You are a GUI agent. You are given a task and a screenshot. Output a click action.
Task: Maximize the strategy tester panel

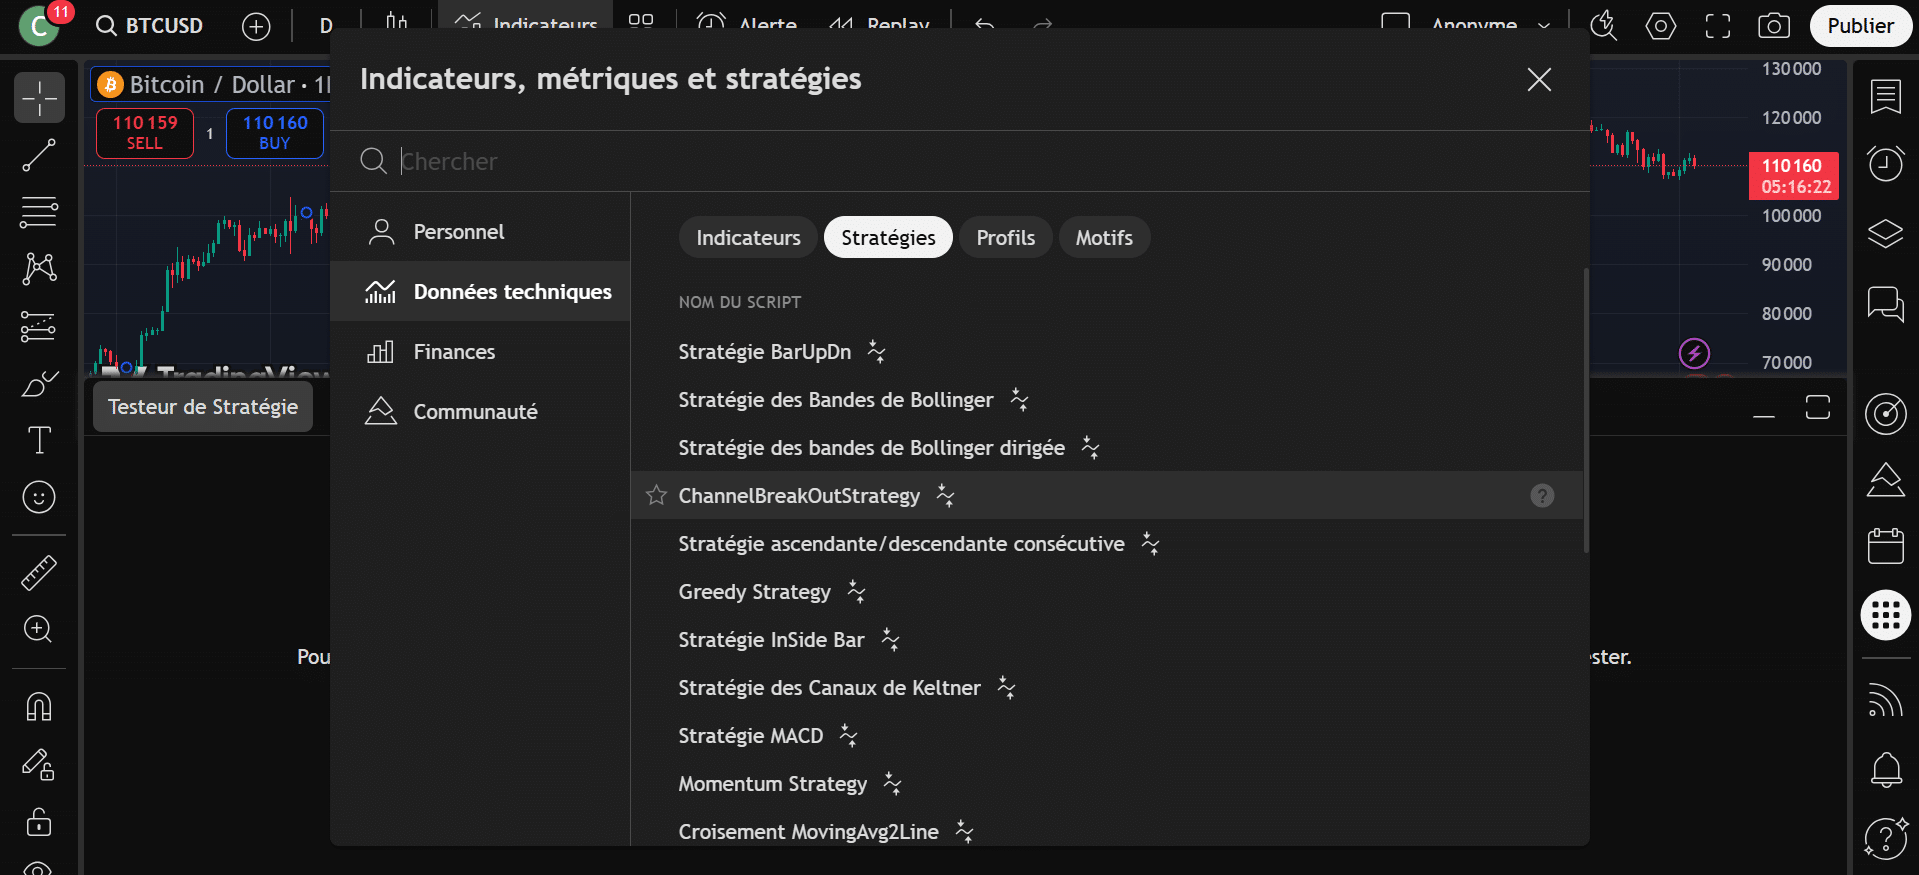[x=1817, y=407]
